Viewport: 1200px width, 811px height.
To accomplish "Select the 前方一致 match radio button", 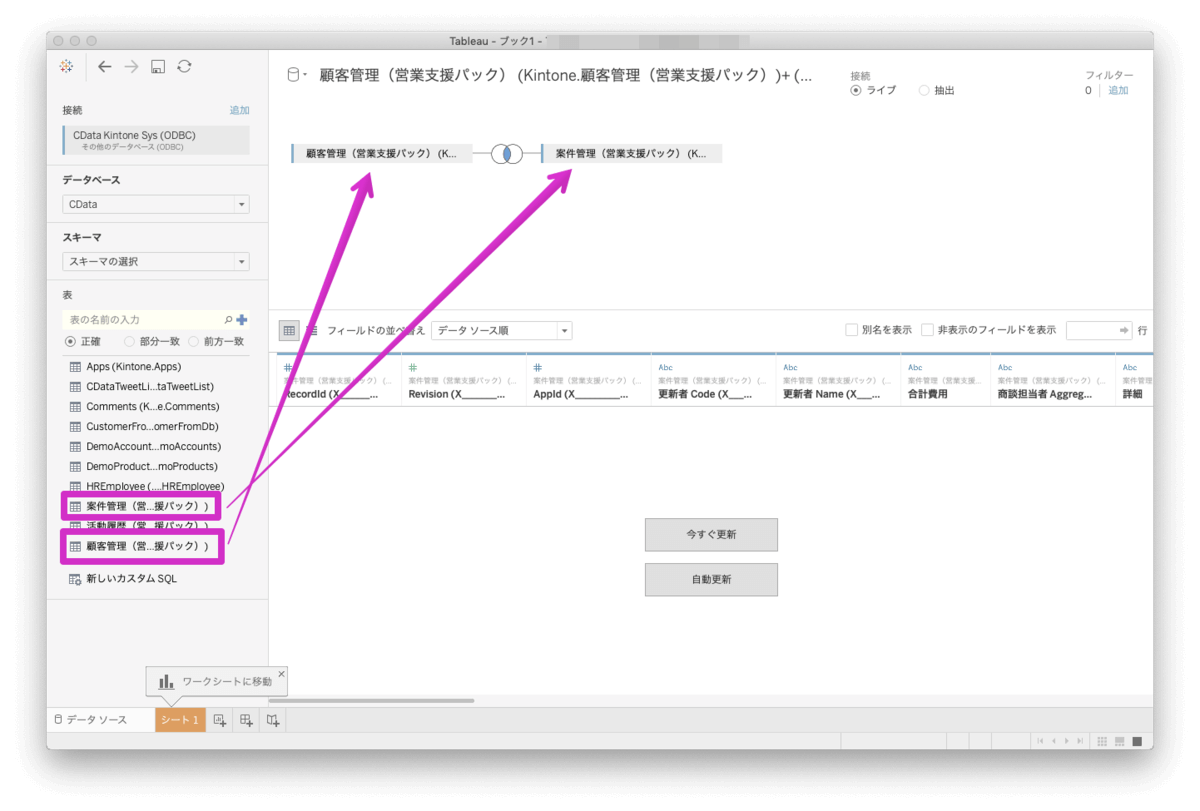I will click(x=193, y=341).
